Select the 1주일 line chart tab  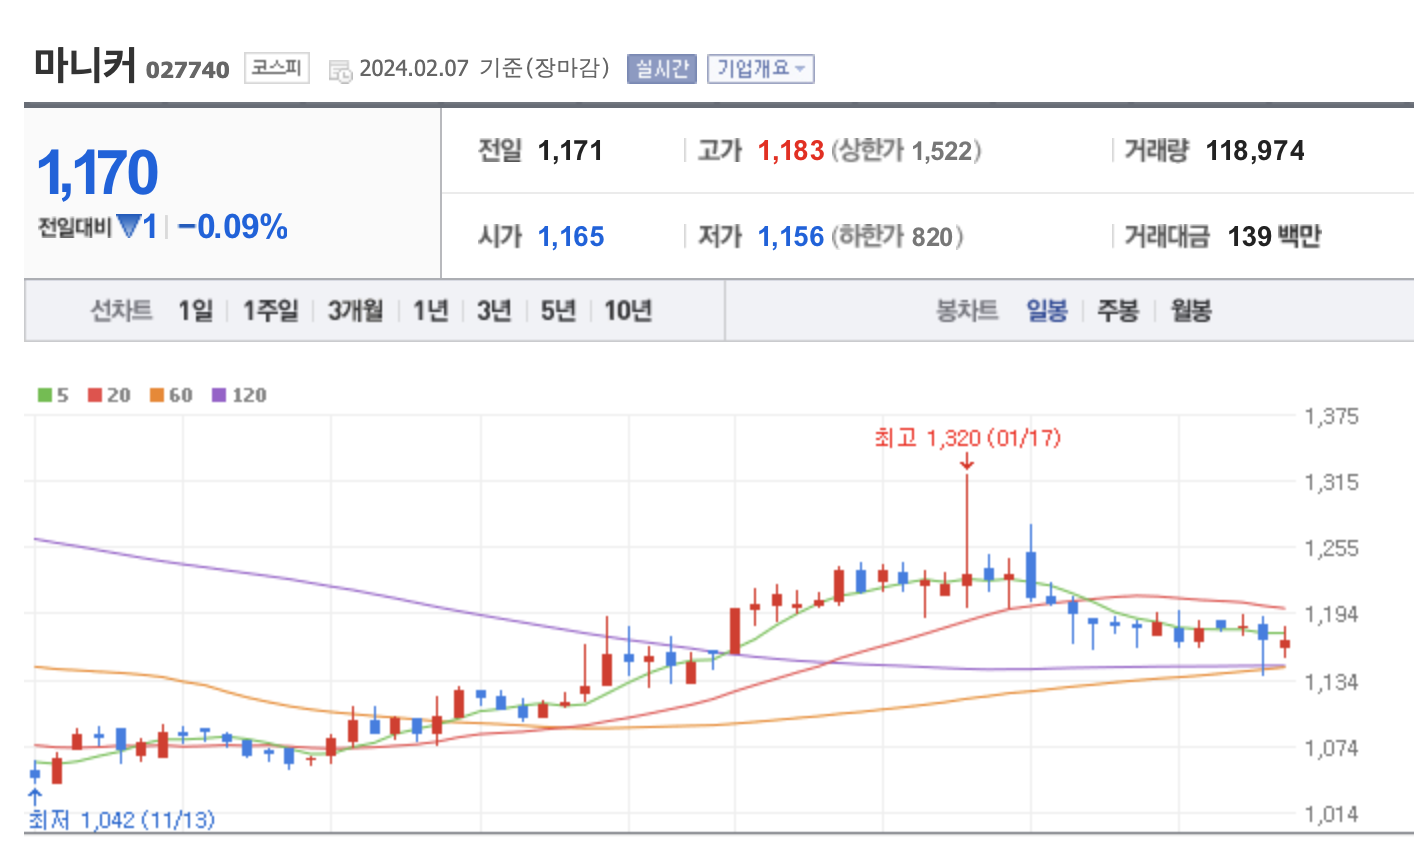[270, 311]
